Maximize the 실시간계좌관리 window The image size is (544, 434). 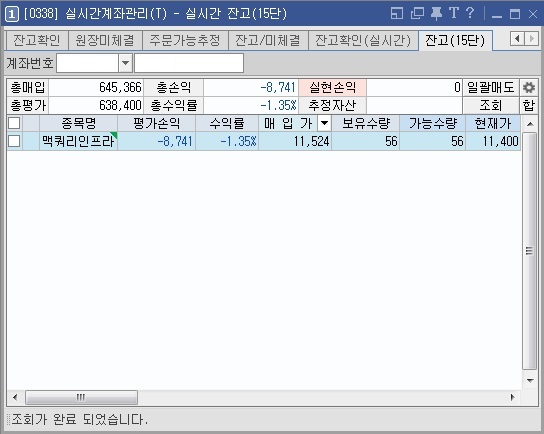pyautogui.click(x=515, y=14)
